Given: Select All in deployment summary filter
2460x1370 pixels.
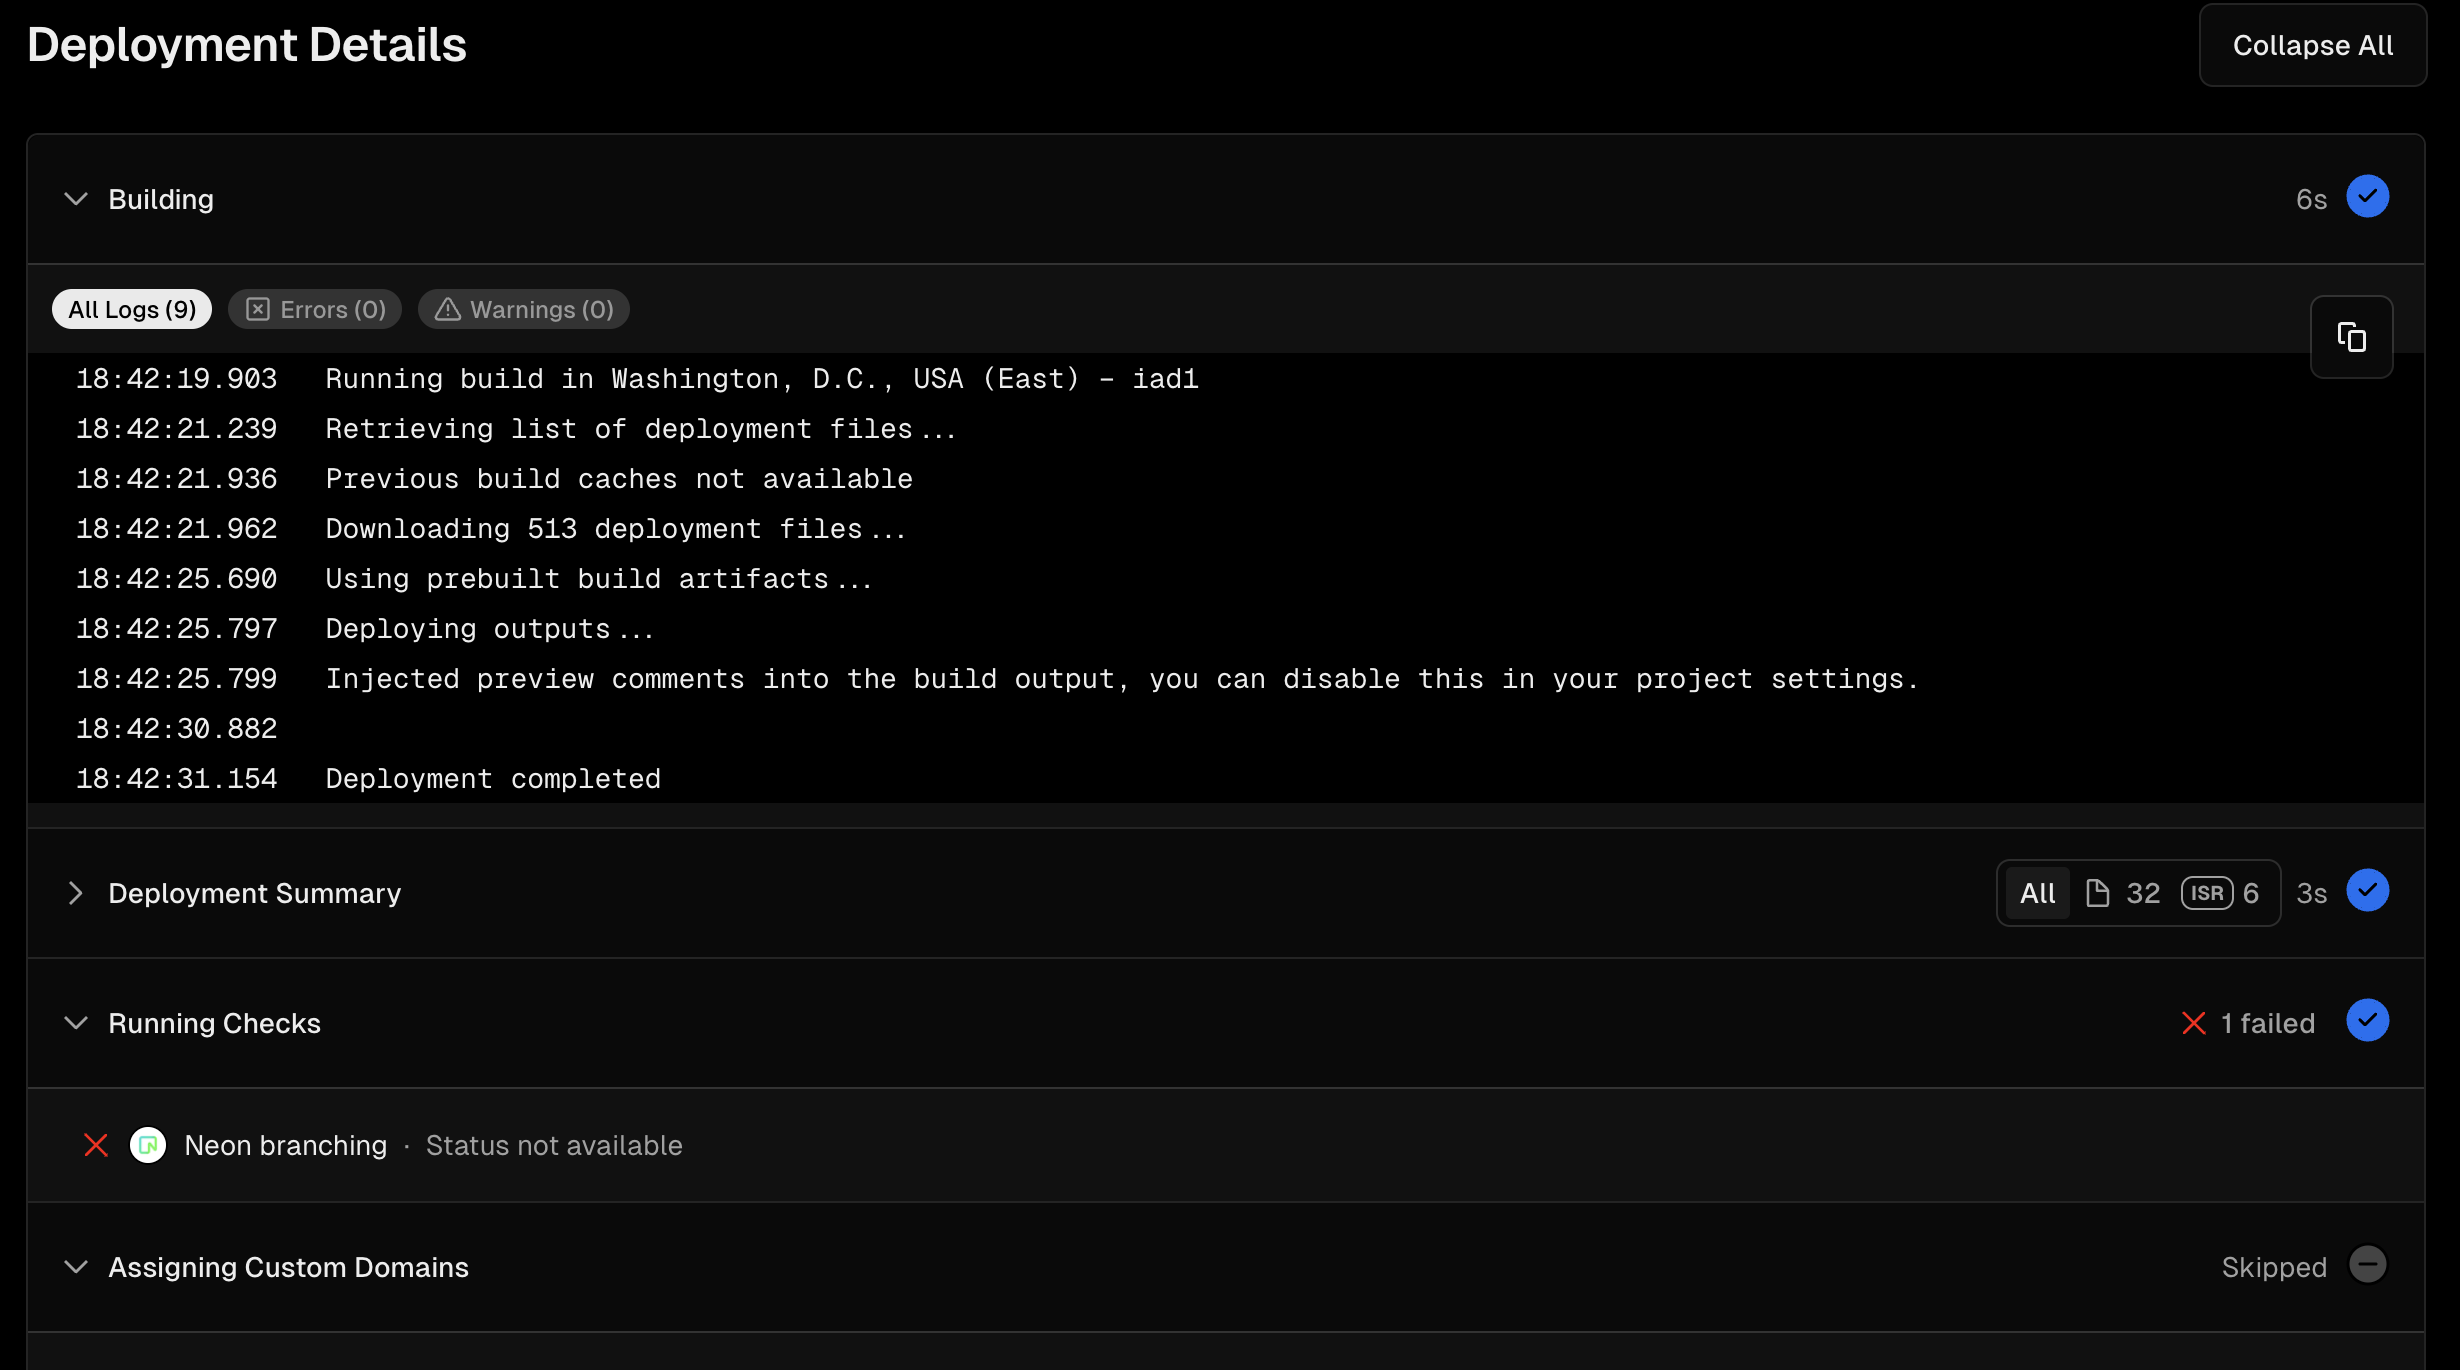Looking at the screenshot, I should pos(2037,893).
